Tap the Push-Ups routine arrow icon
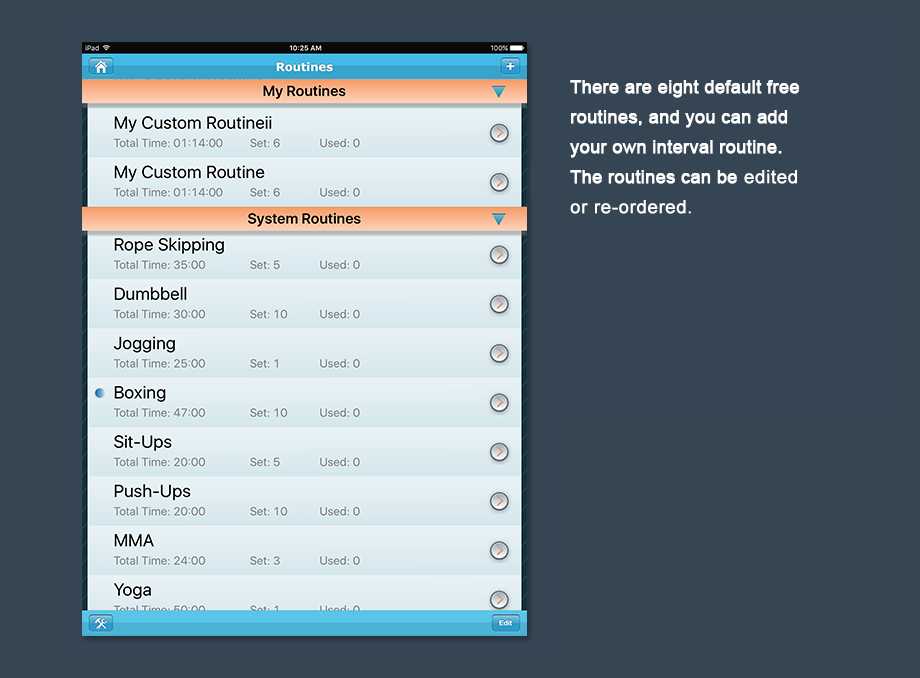The height and width of the screenshot is (678, 920). coord(499,501)
